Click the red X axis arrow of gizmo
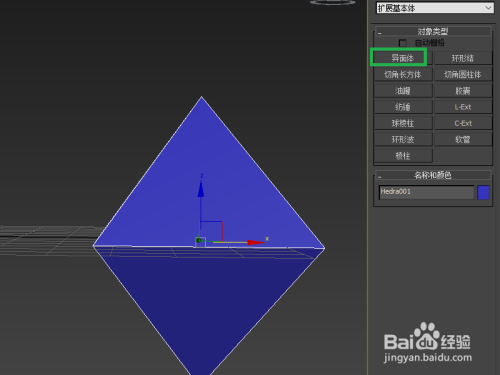The height and width of the screenshot is (375, 500). click(256, 242)
